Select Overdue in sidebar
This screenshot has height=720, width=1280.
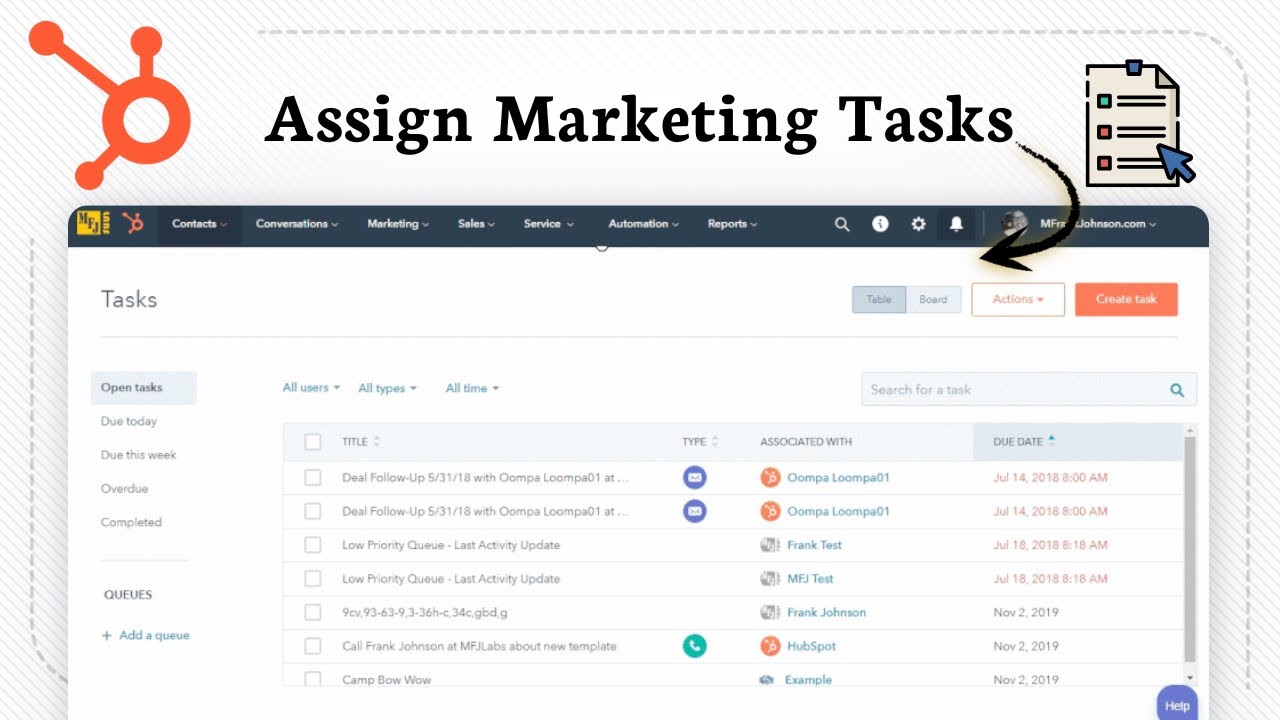tap(124, 489)
